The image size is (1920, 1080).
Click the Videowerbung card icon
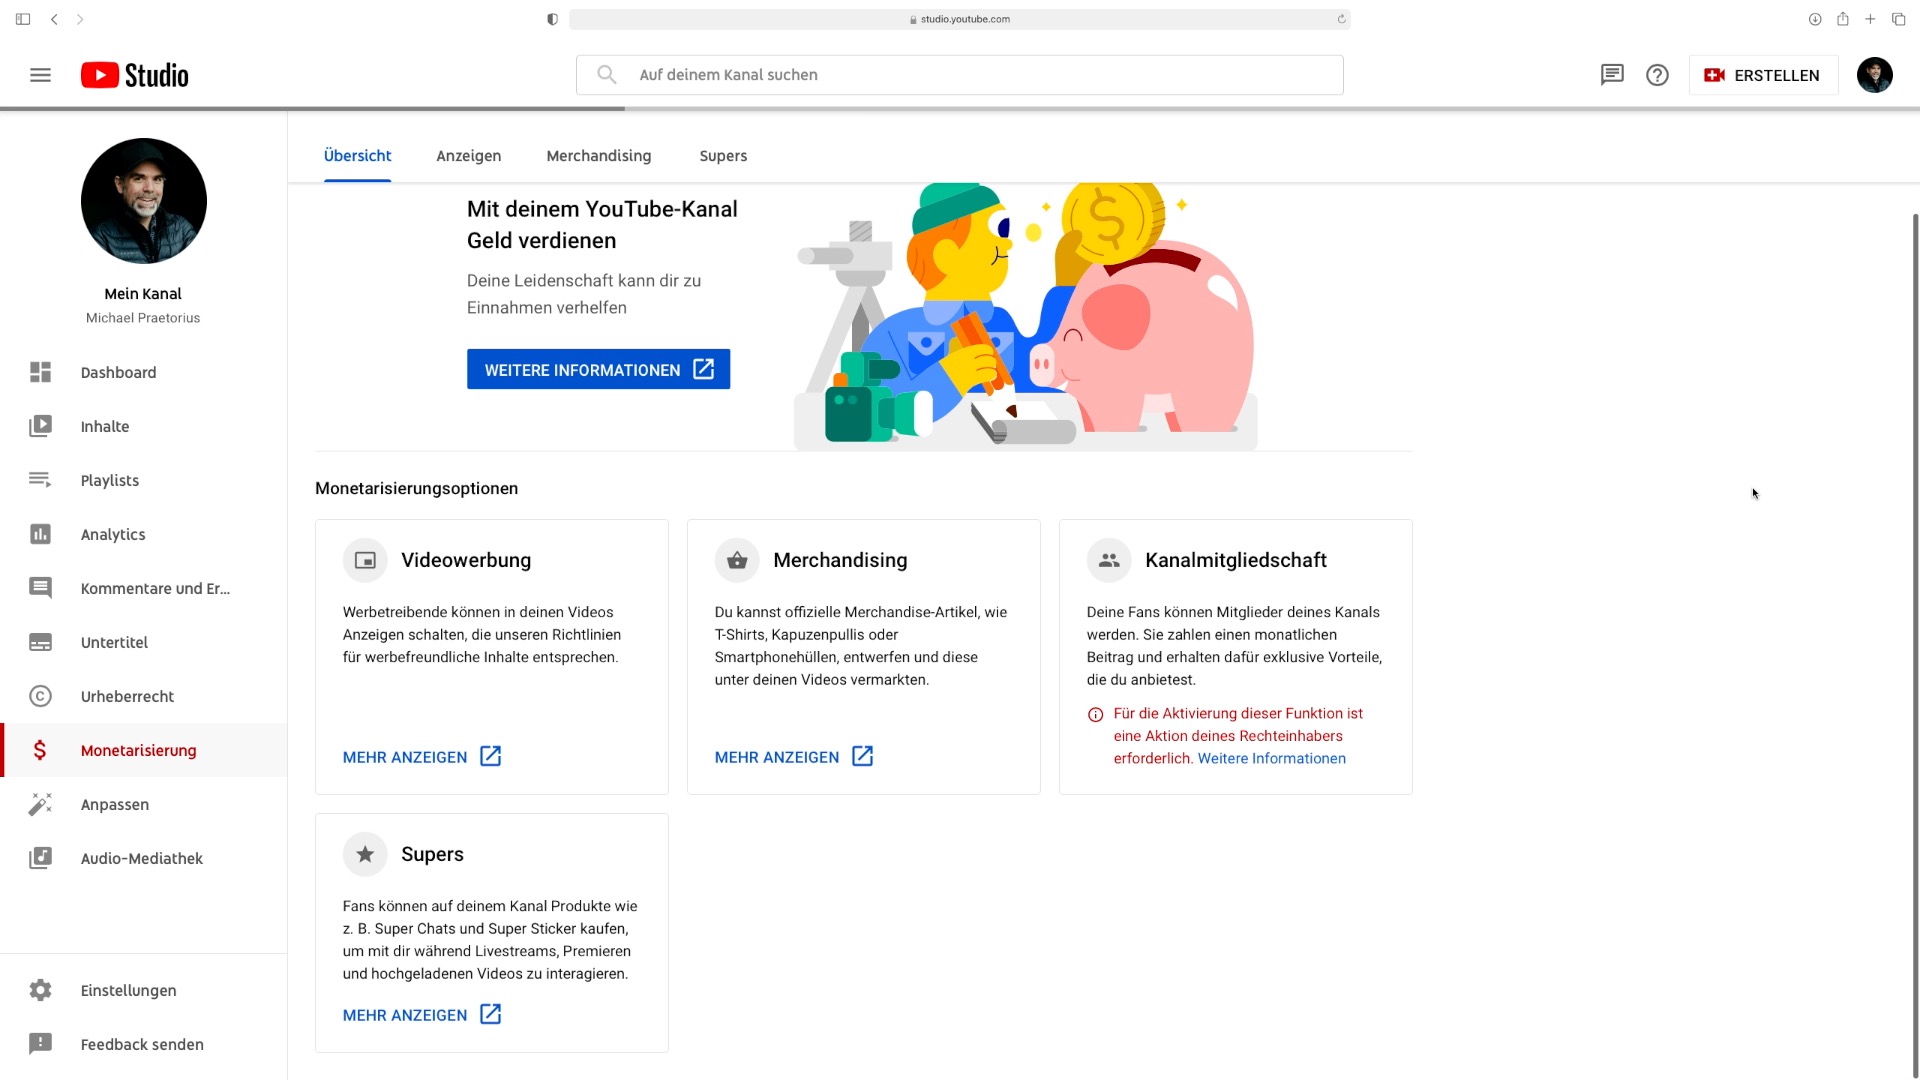(365, 560)
